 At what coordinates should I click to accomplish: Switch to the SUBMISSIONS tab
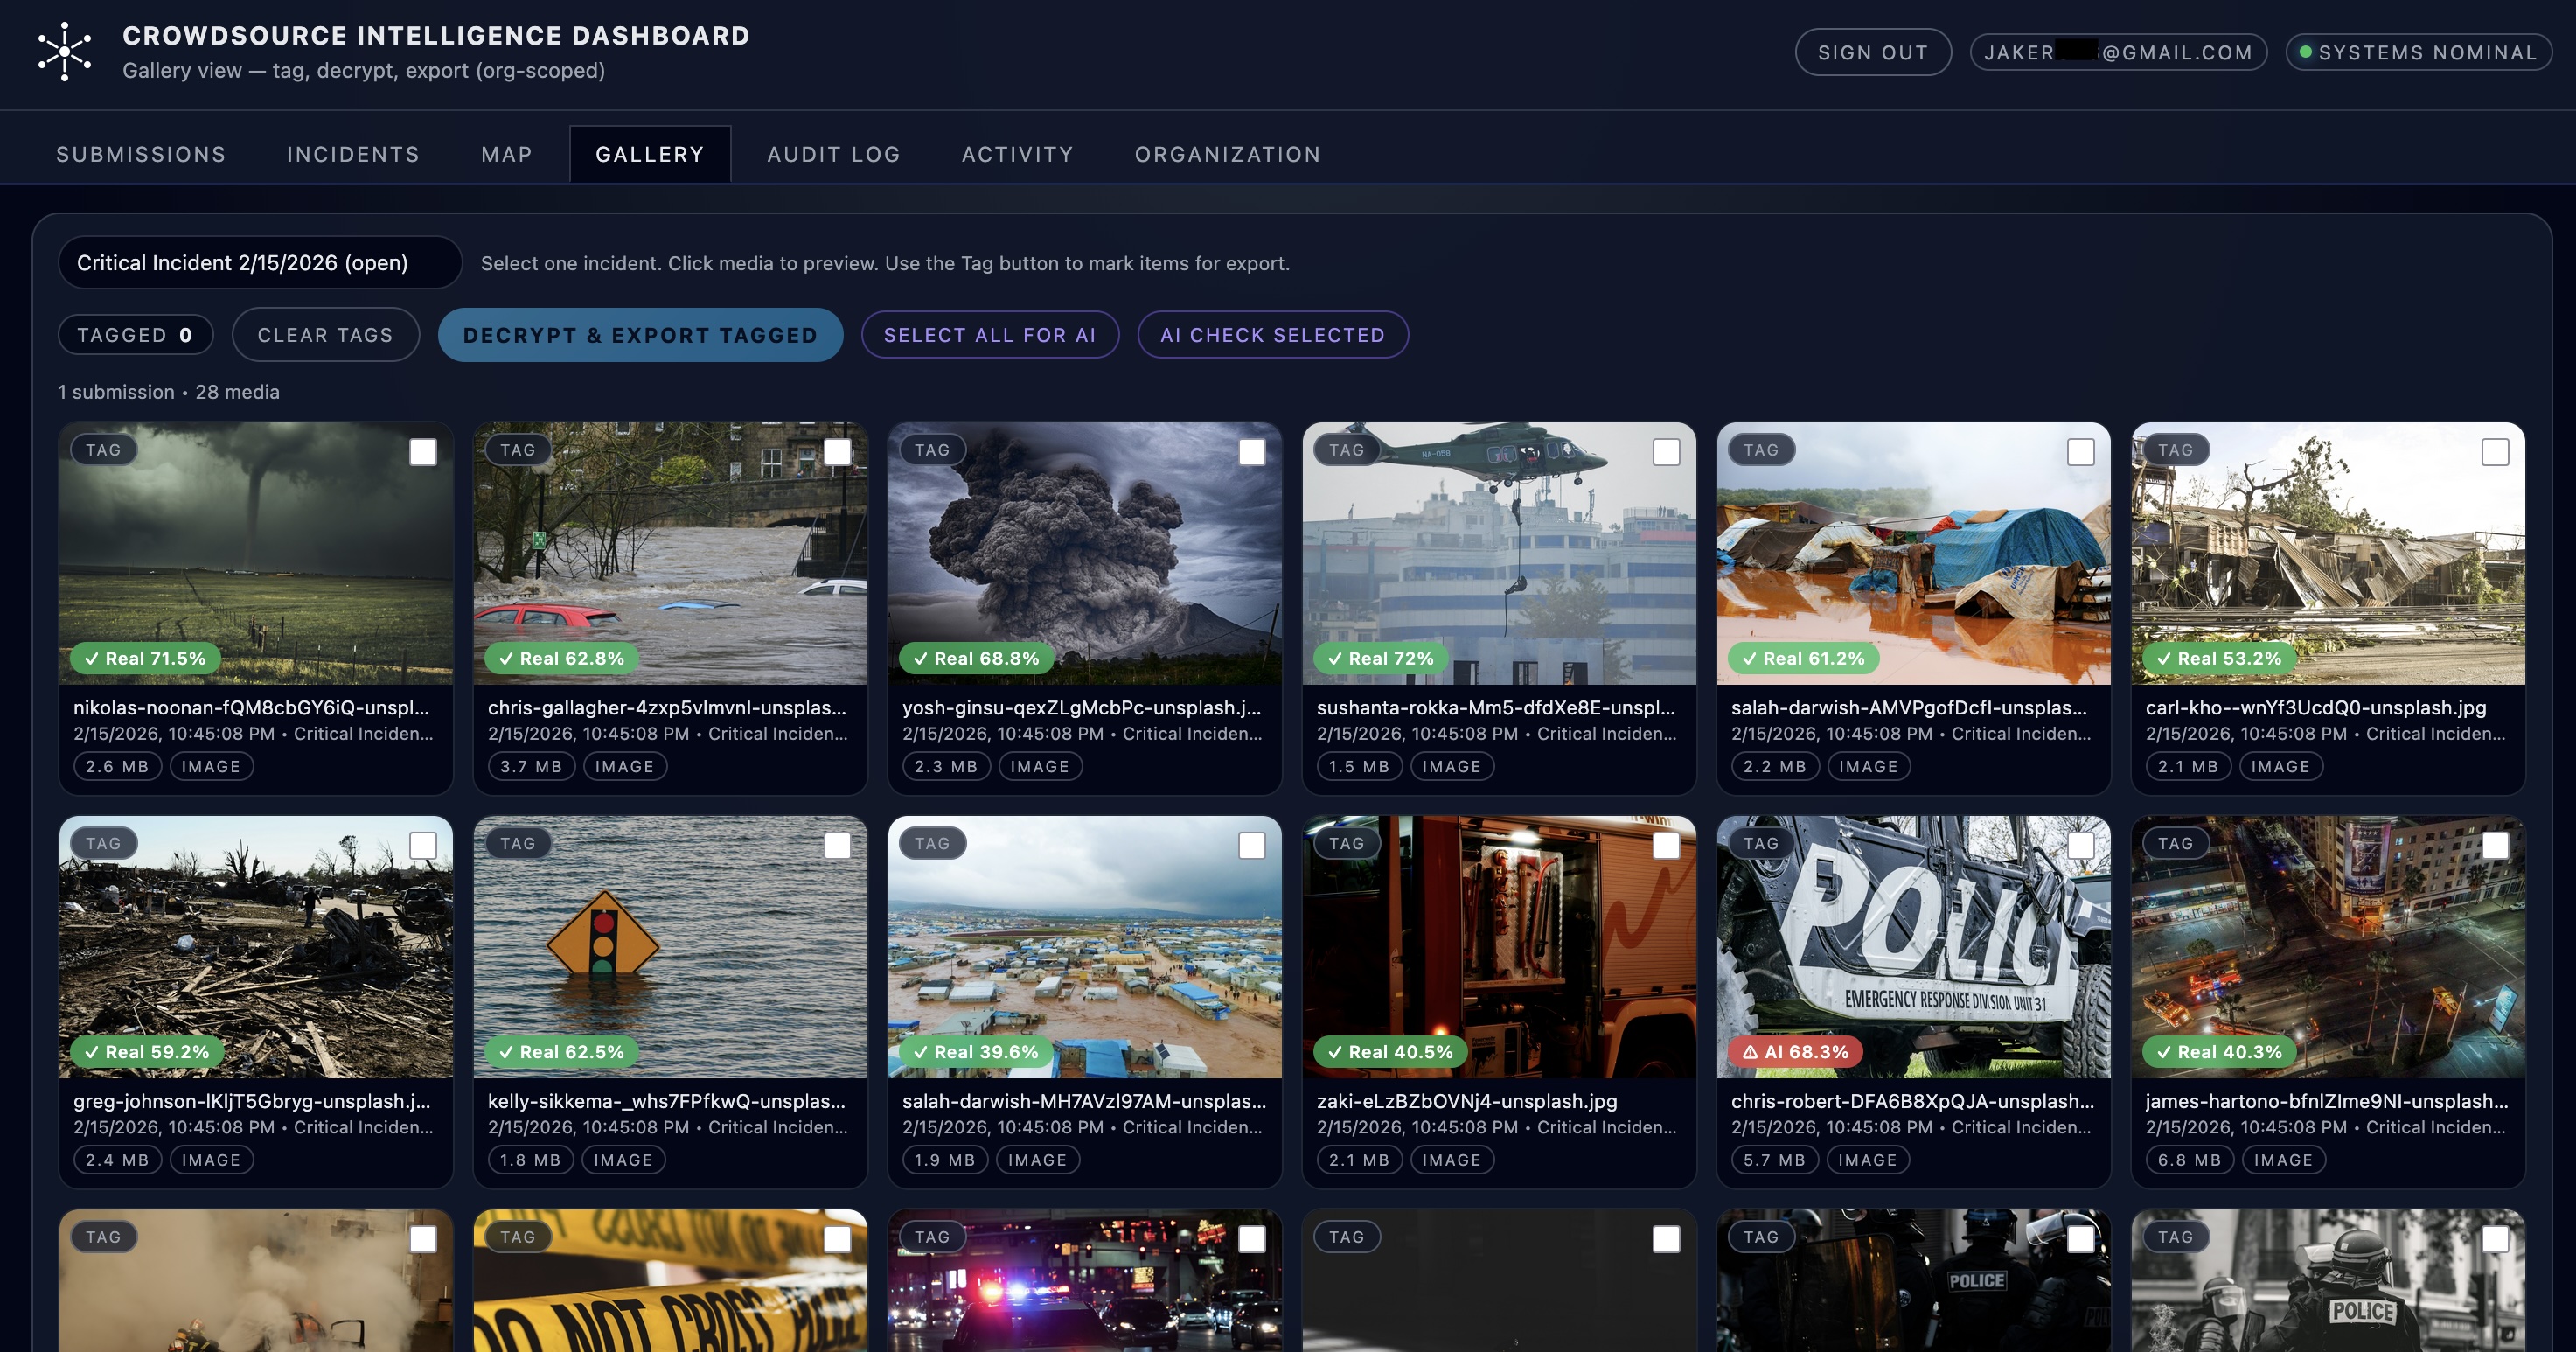(x=140, y=154)
